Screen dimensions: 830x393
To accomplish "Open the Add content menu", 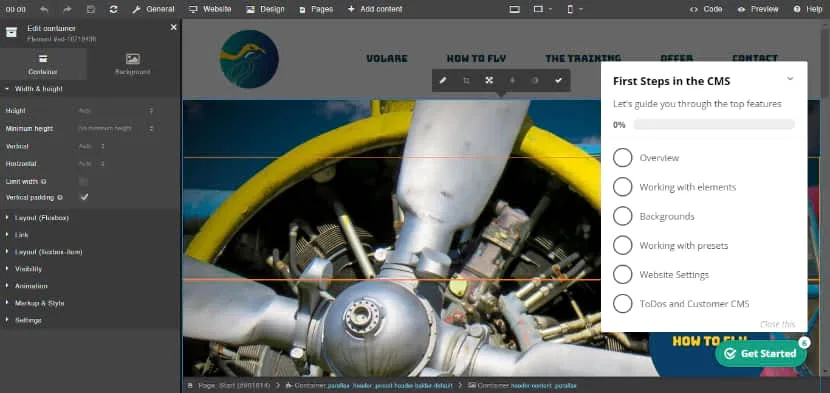I will tap(375, 9).
